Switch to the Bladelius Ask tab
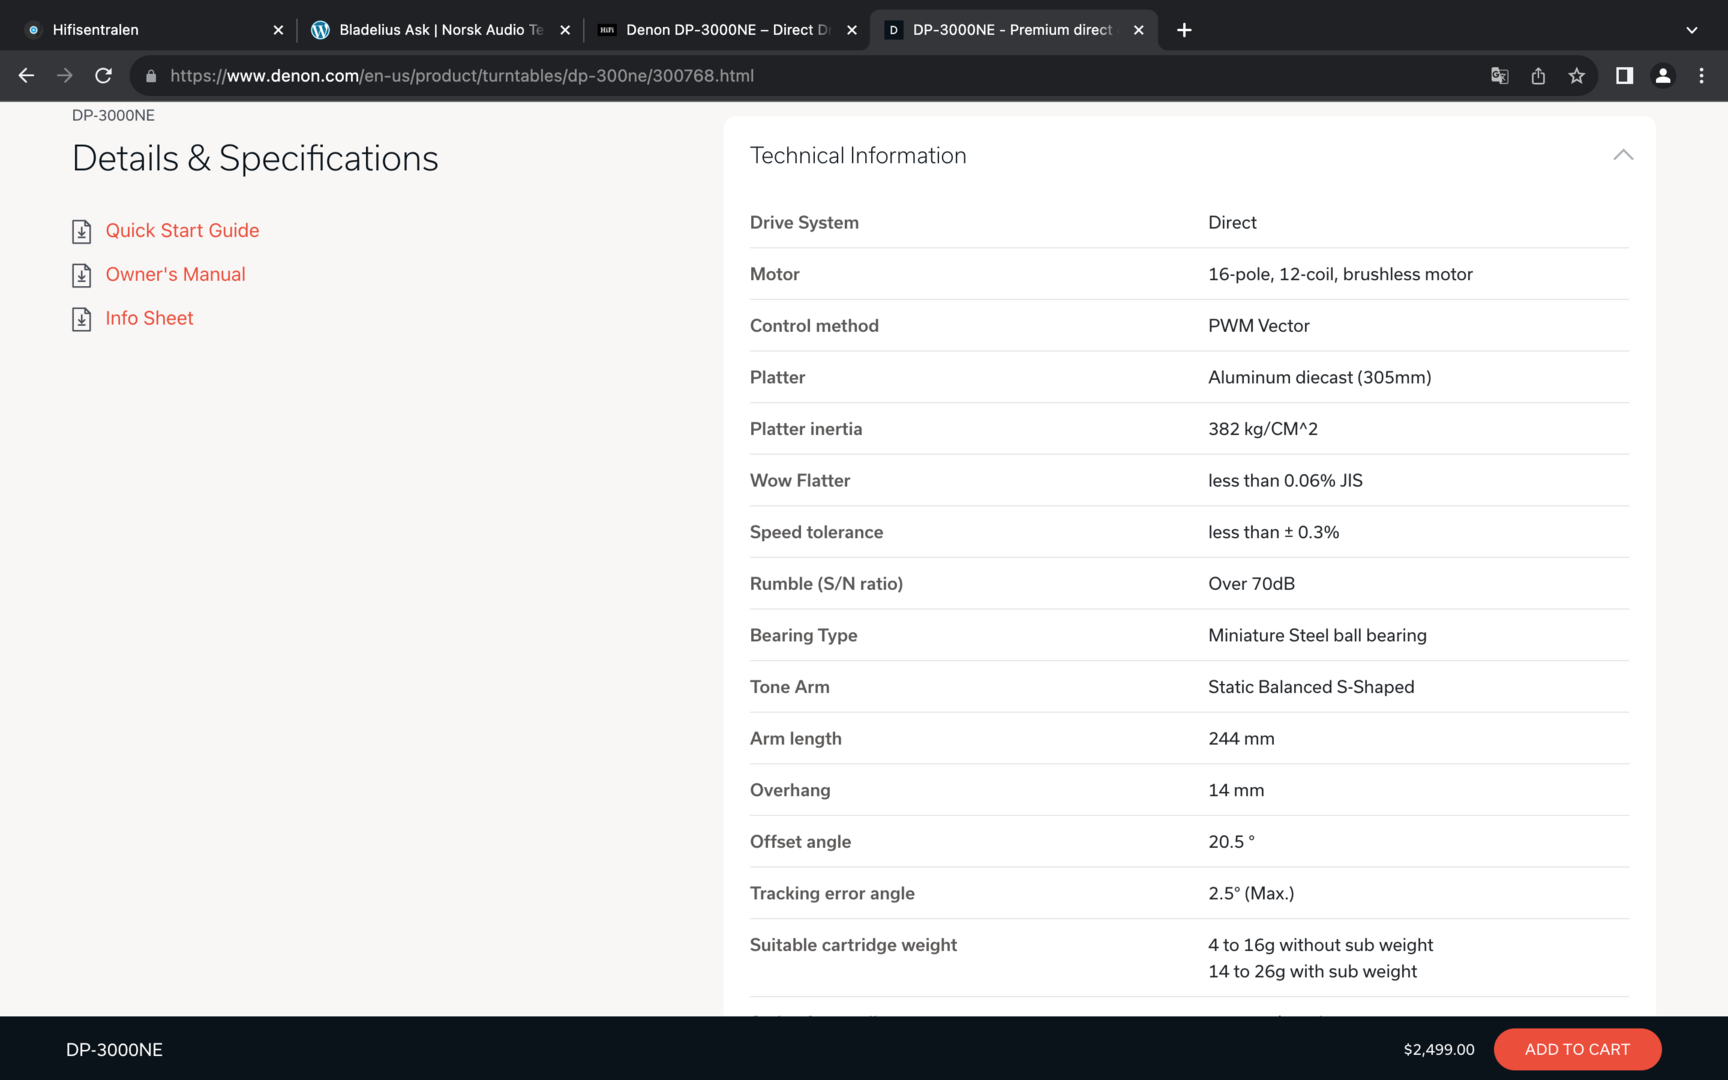This screenshot has width=1728, height=1080. (x=440, y=30)
